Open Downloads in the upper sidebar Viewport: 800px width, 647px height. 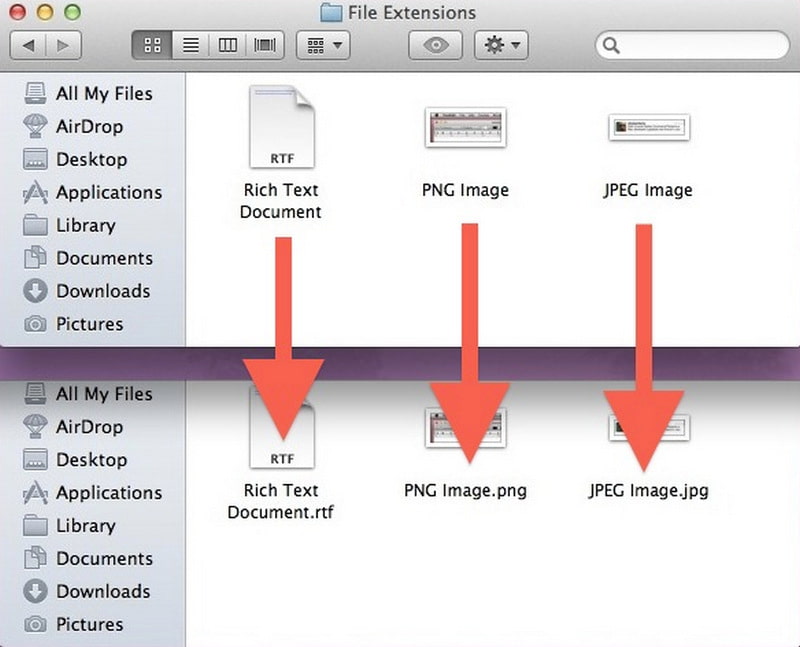(87, 291)
